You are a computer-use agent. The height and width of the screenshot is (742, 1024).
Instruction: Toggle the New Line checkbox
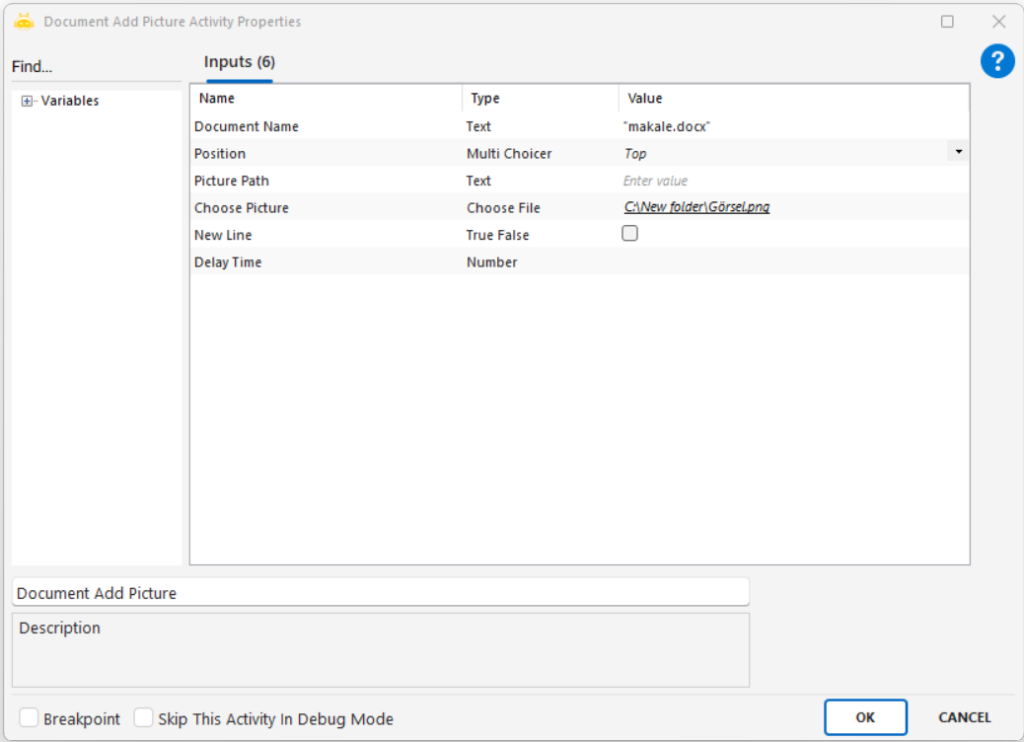[x=630, y=234]
